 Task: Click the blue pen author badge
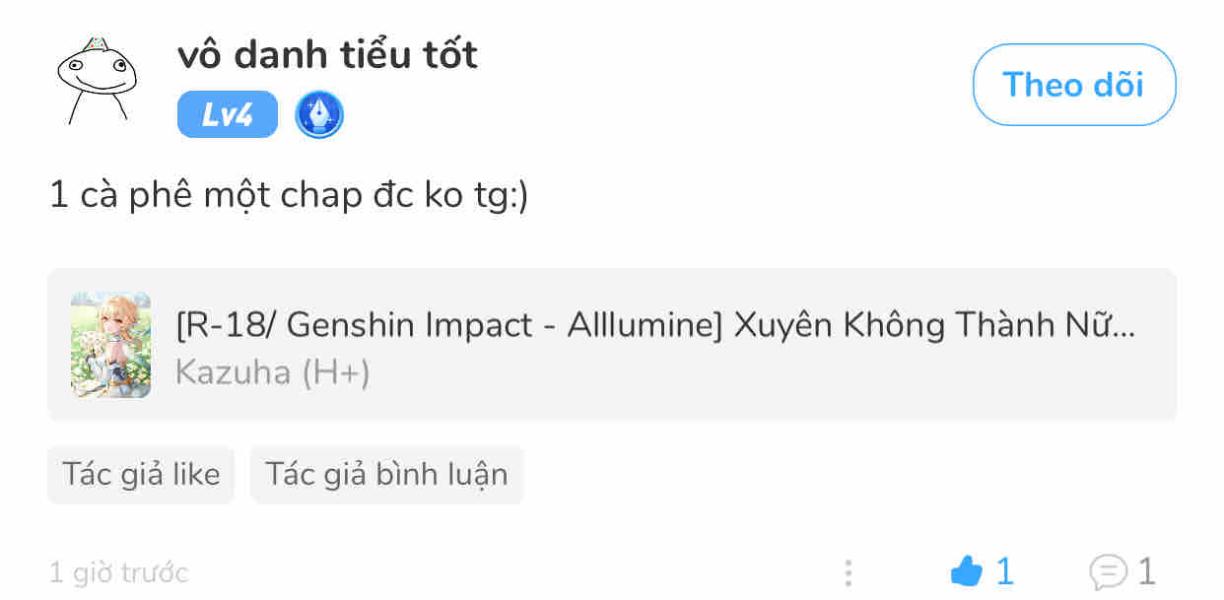[x=319, y=115]
